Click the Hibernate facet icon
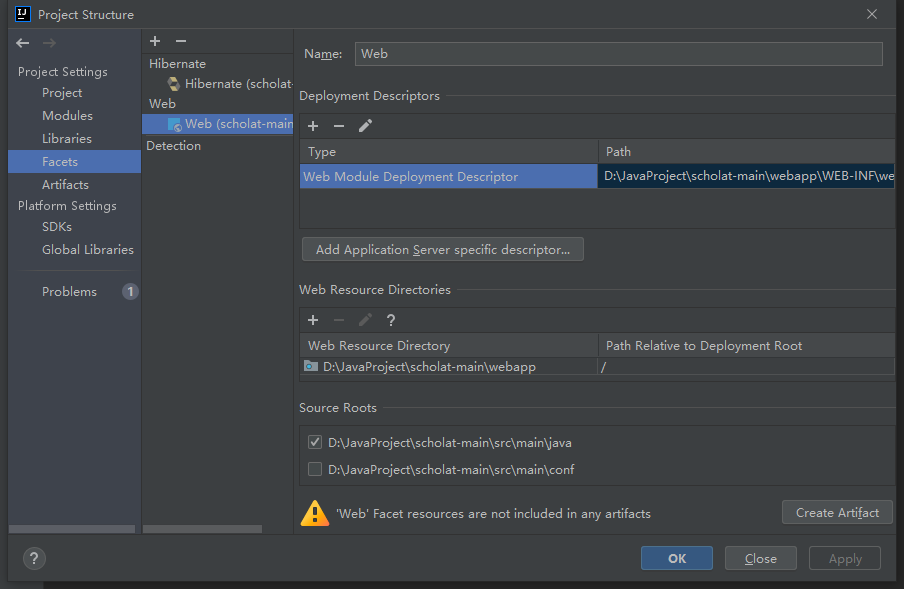Viewport: 904px width, 589px height. pos(174,84)
